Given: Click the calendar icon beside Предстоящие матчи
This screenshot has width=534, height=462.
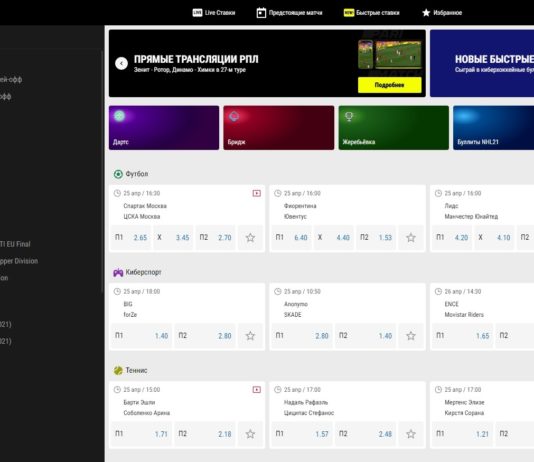Looking at the screenshot, I should coord(261,13).
